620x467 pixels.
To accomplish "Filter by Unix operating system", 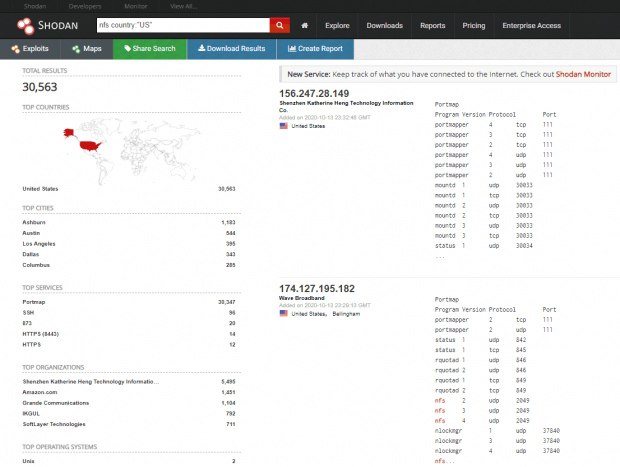I will click(28, 461).
